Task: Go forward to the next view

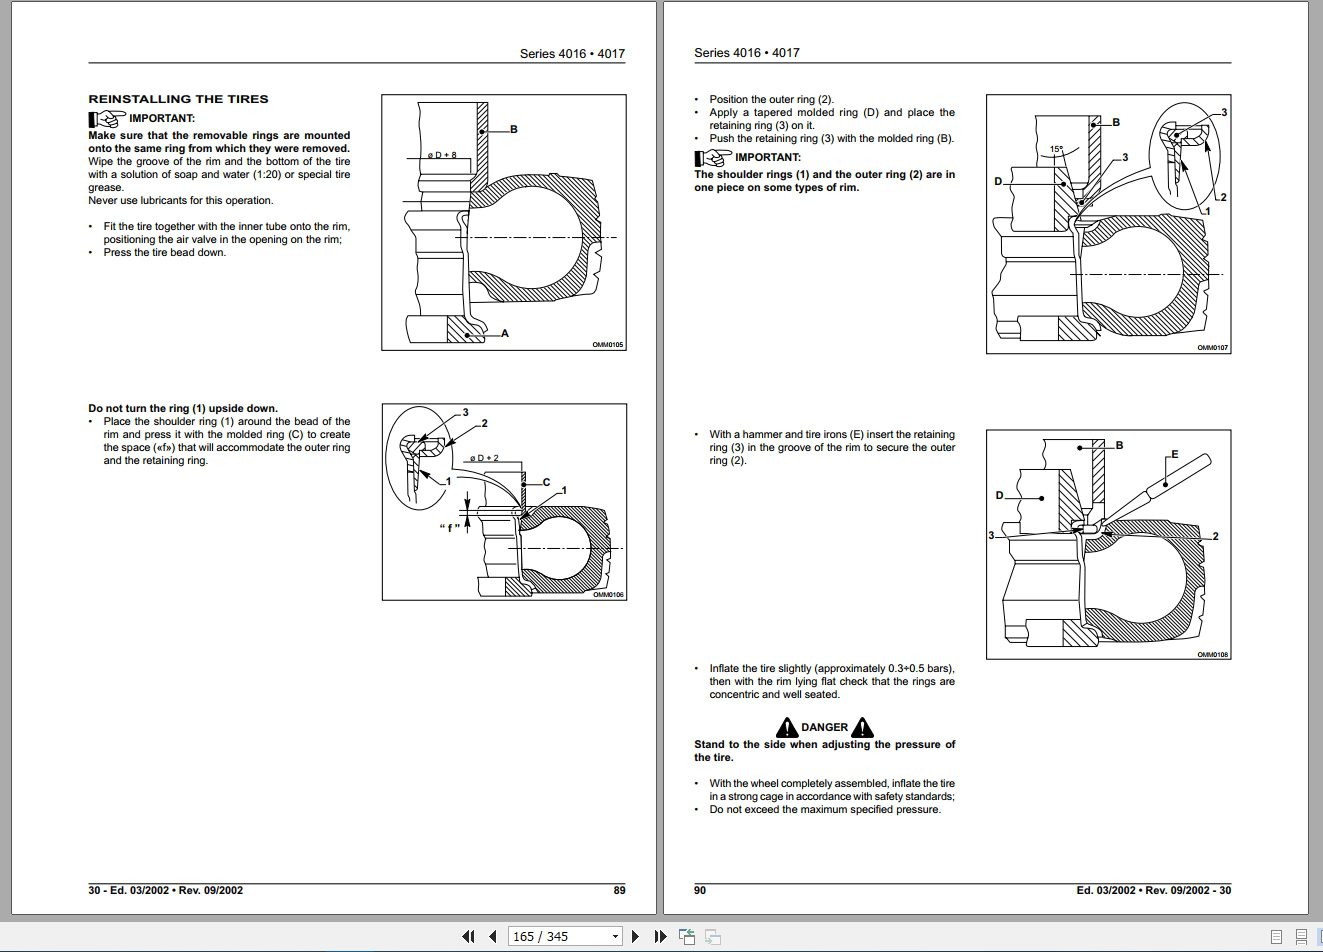Action: click(x=711, y=936)
